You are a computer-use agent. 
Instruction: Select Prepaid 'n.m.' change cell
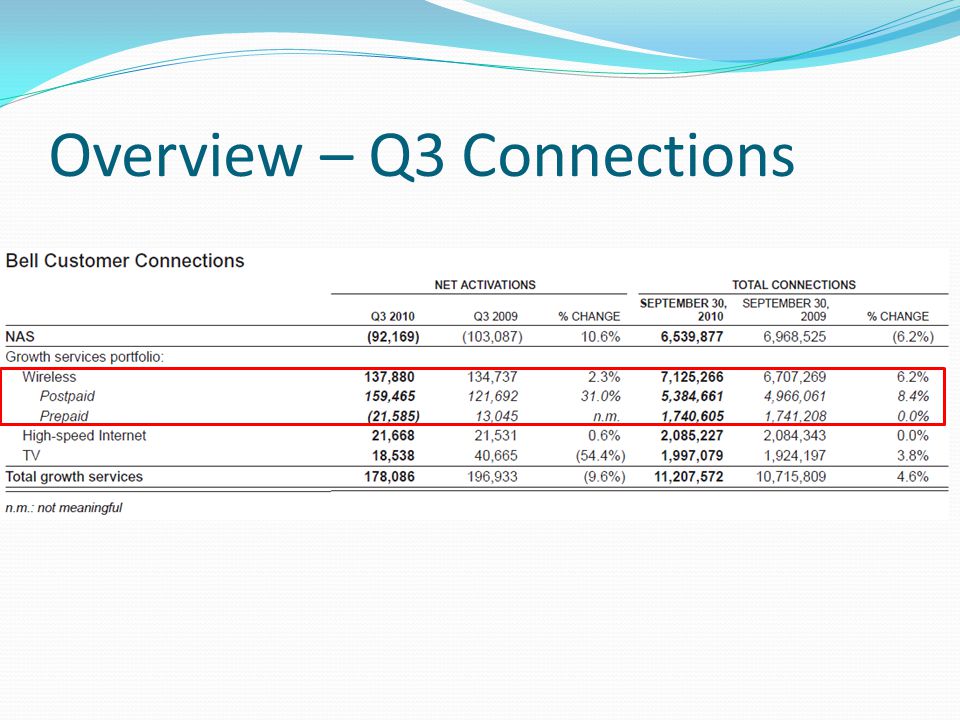[x=606, y=417]
